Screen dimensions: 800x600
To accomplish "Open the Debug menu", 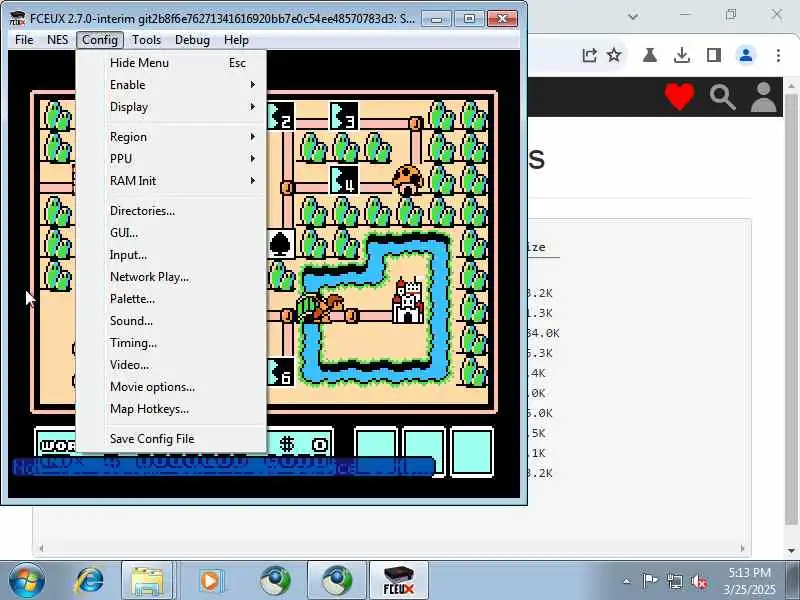I will pos(192,40).
